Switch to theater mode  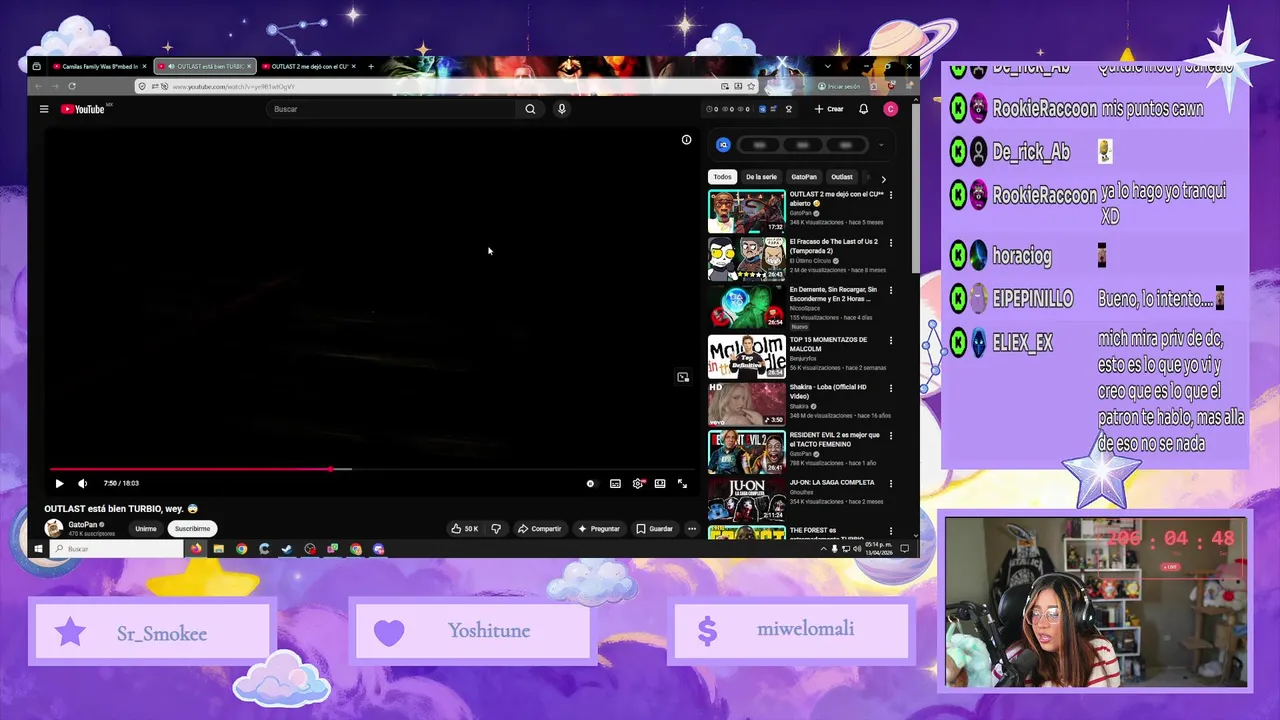pyautogui.click(x=660, y=483)
